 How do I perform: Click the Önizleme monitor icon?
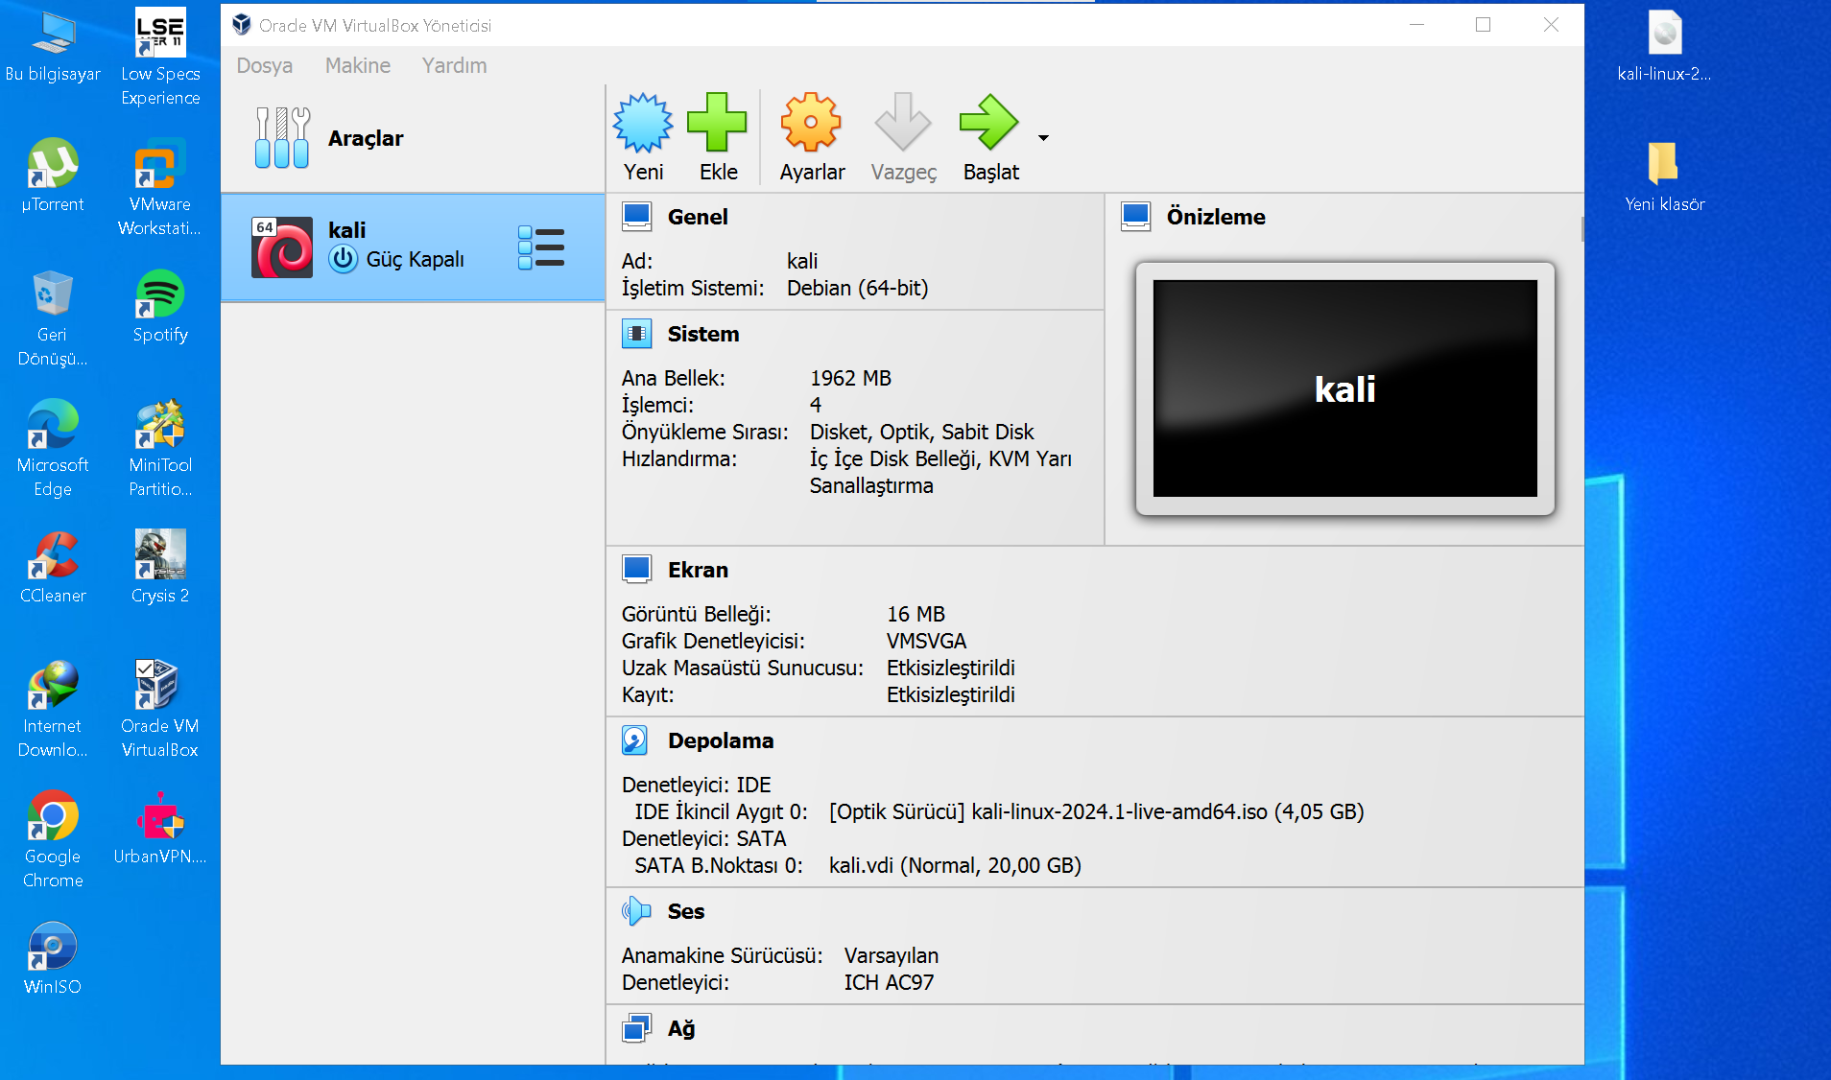pos(1136,216)
